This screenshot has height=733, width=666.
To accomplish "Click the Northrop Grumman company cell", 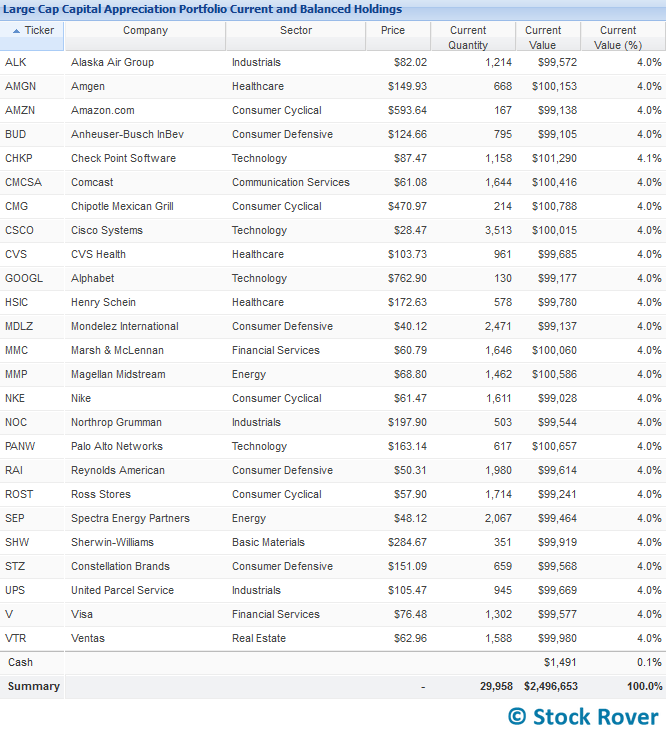I will point(116,422).
